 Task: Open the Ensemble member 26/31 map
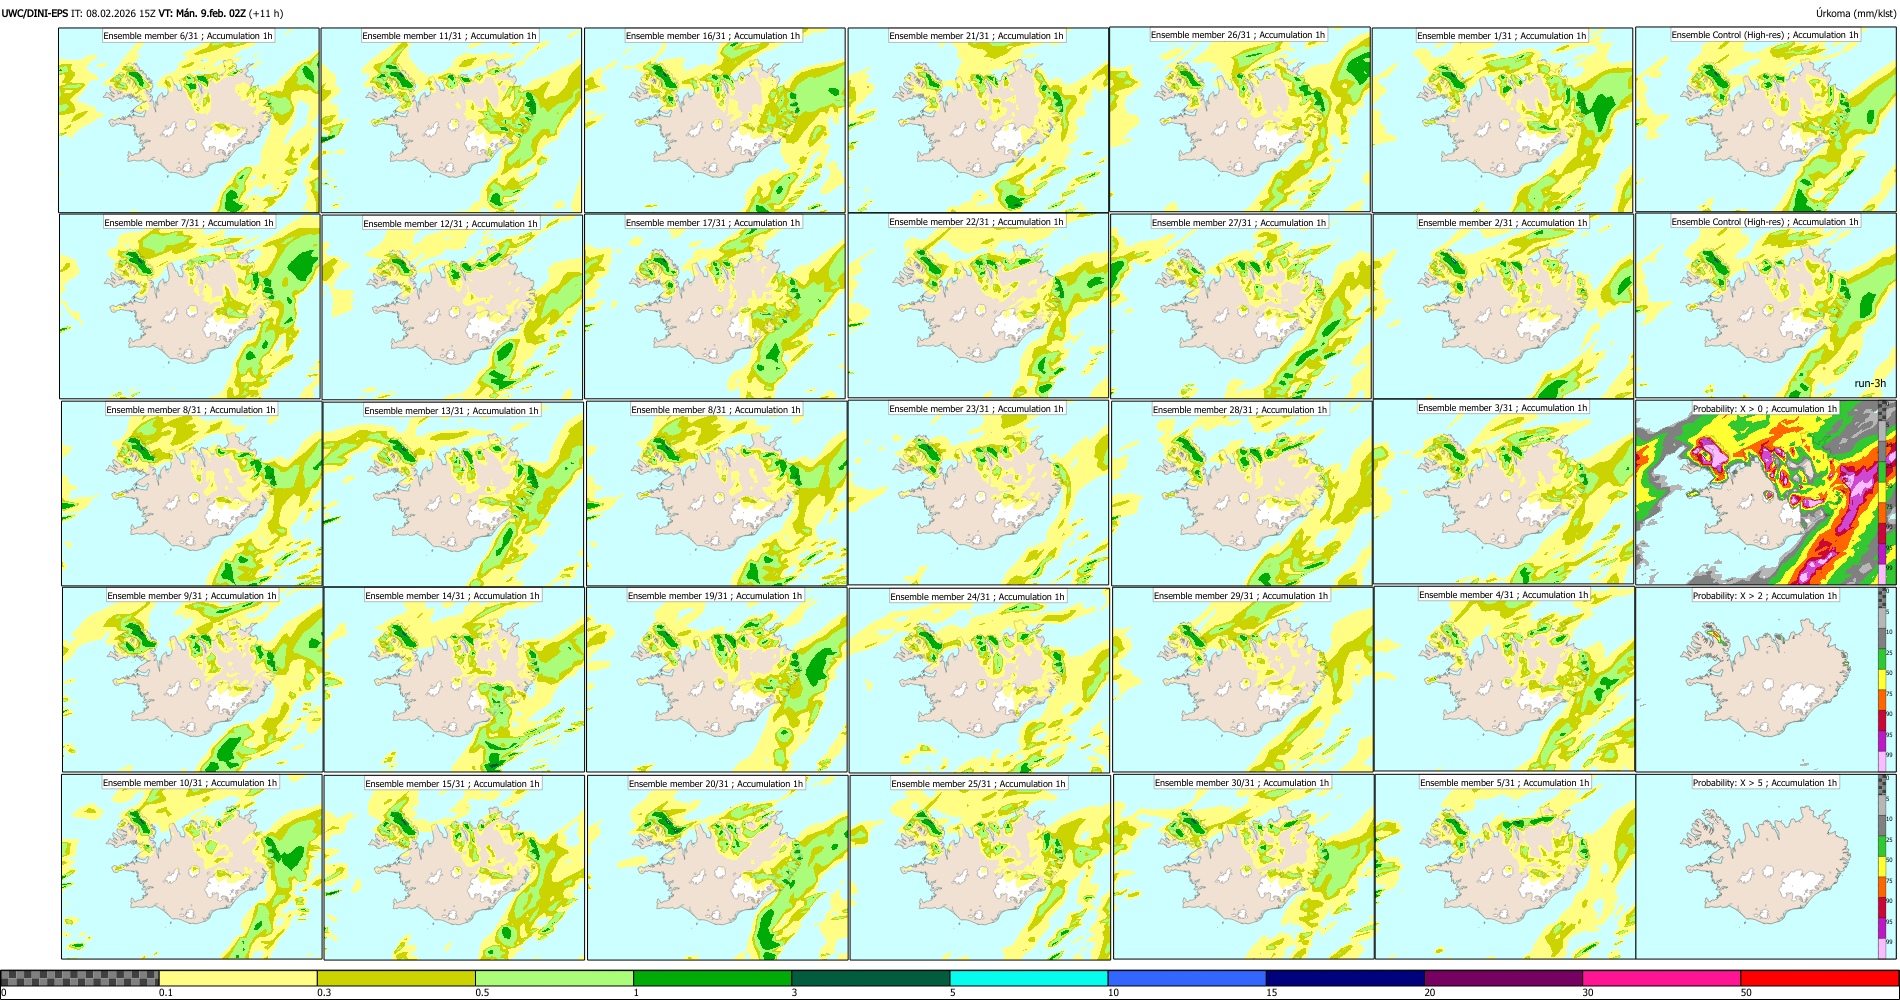(1240, 119)
